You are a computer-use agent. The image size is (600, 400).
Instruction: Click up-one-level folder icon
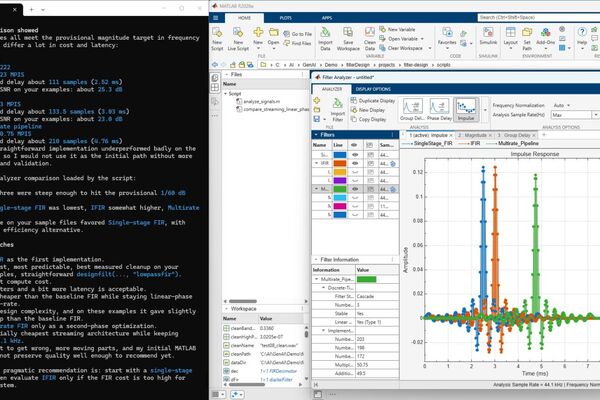(x=233, y=65)
